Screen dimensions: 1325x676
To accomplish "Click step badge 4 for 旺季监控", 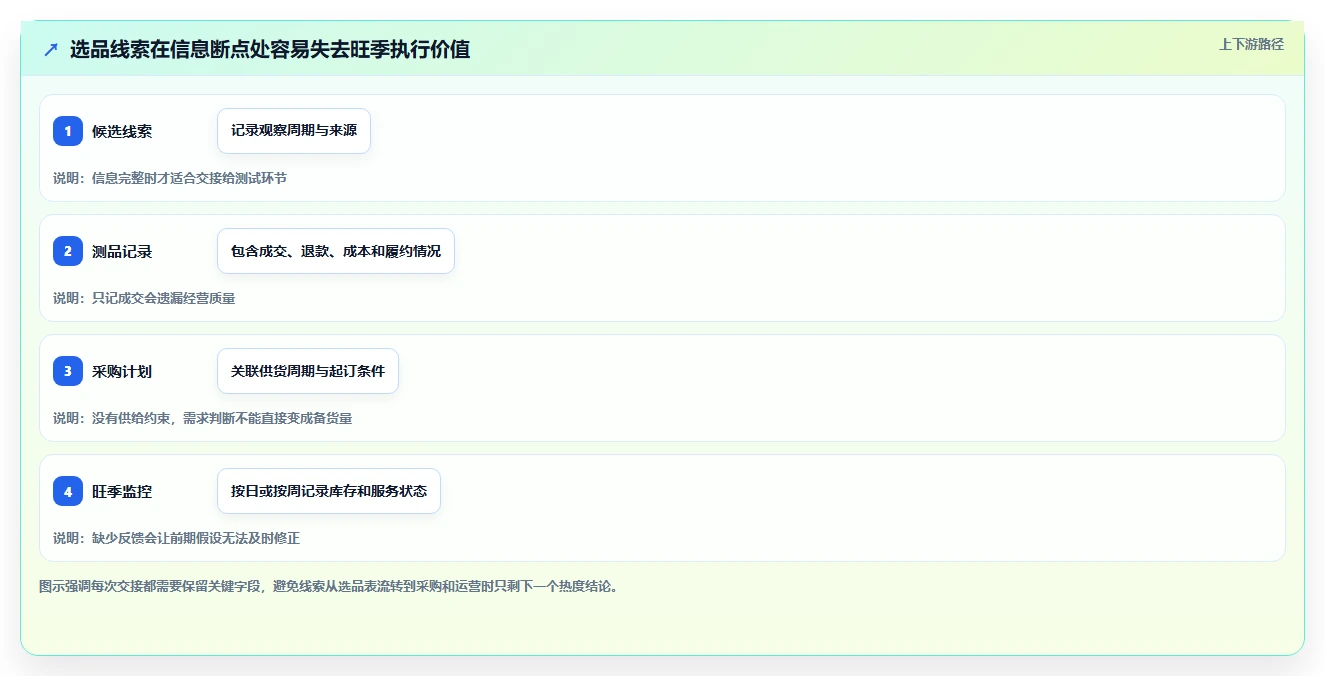I will tap(68, 491).
